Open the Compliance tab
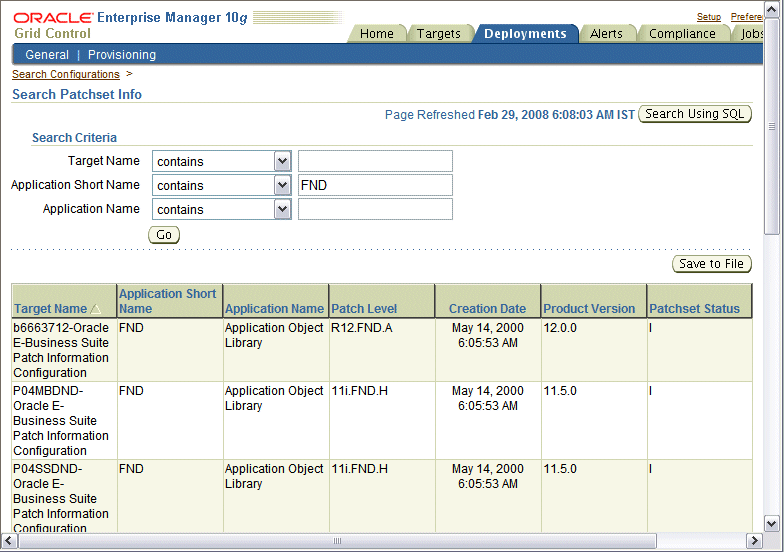784x552 pixels. (682, 34)
